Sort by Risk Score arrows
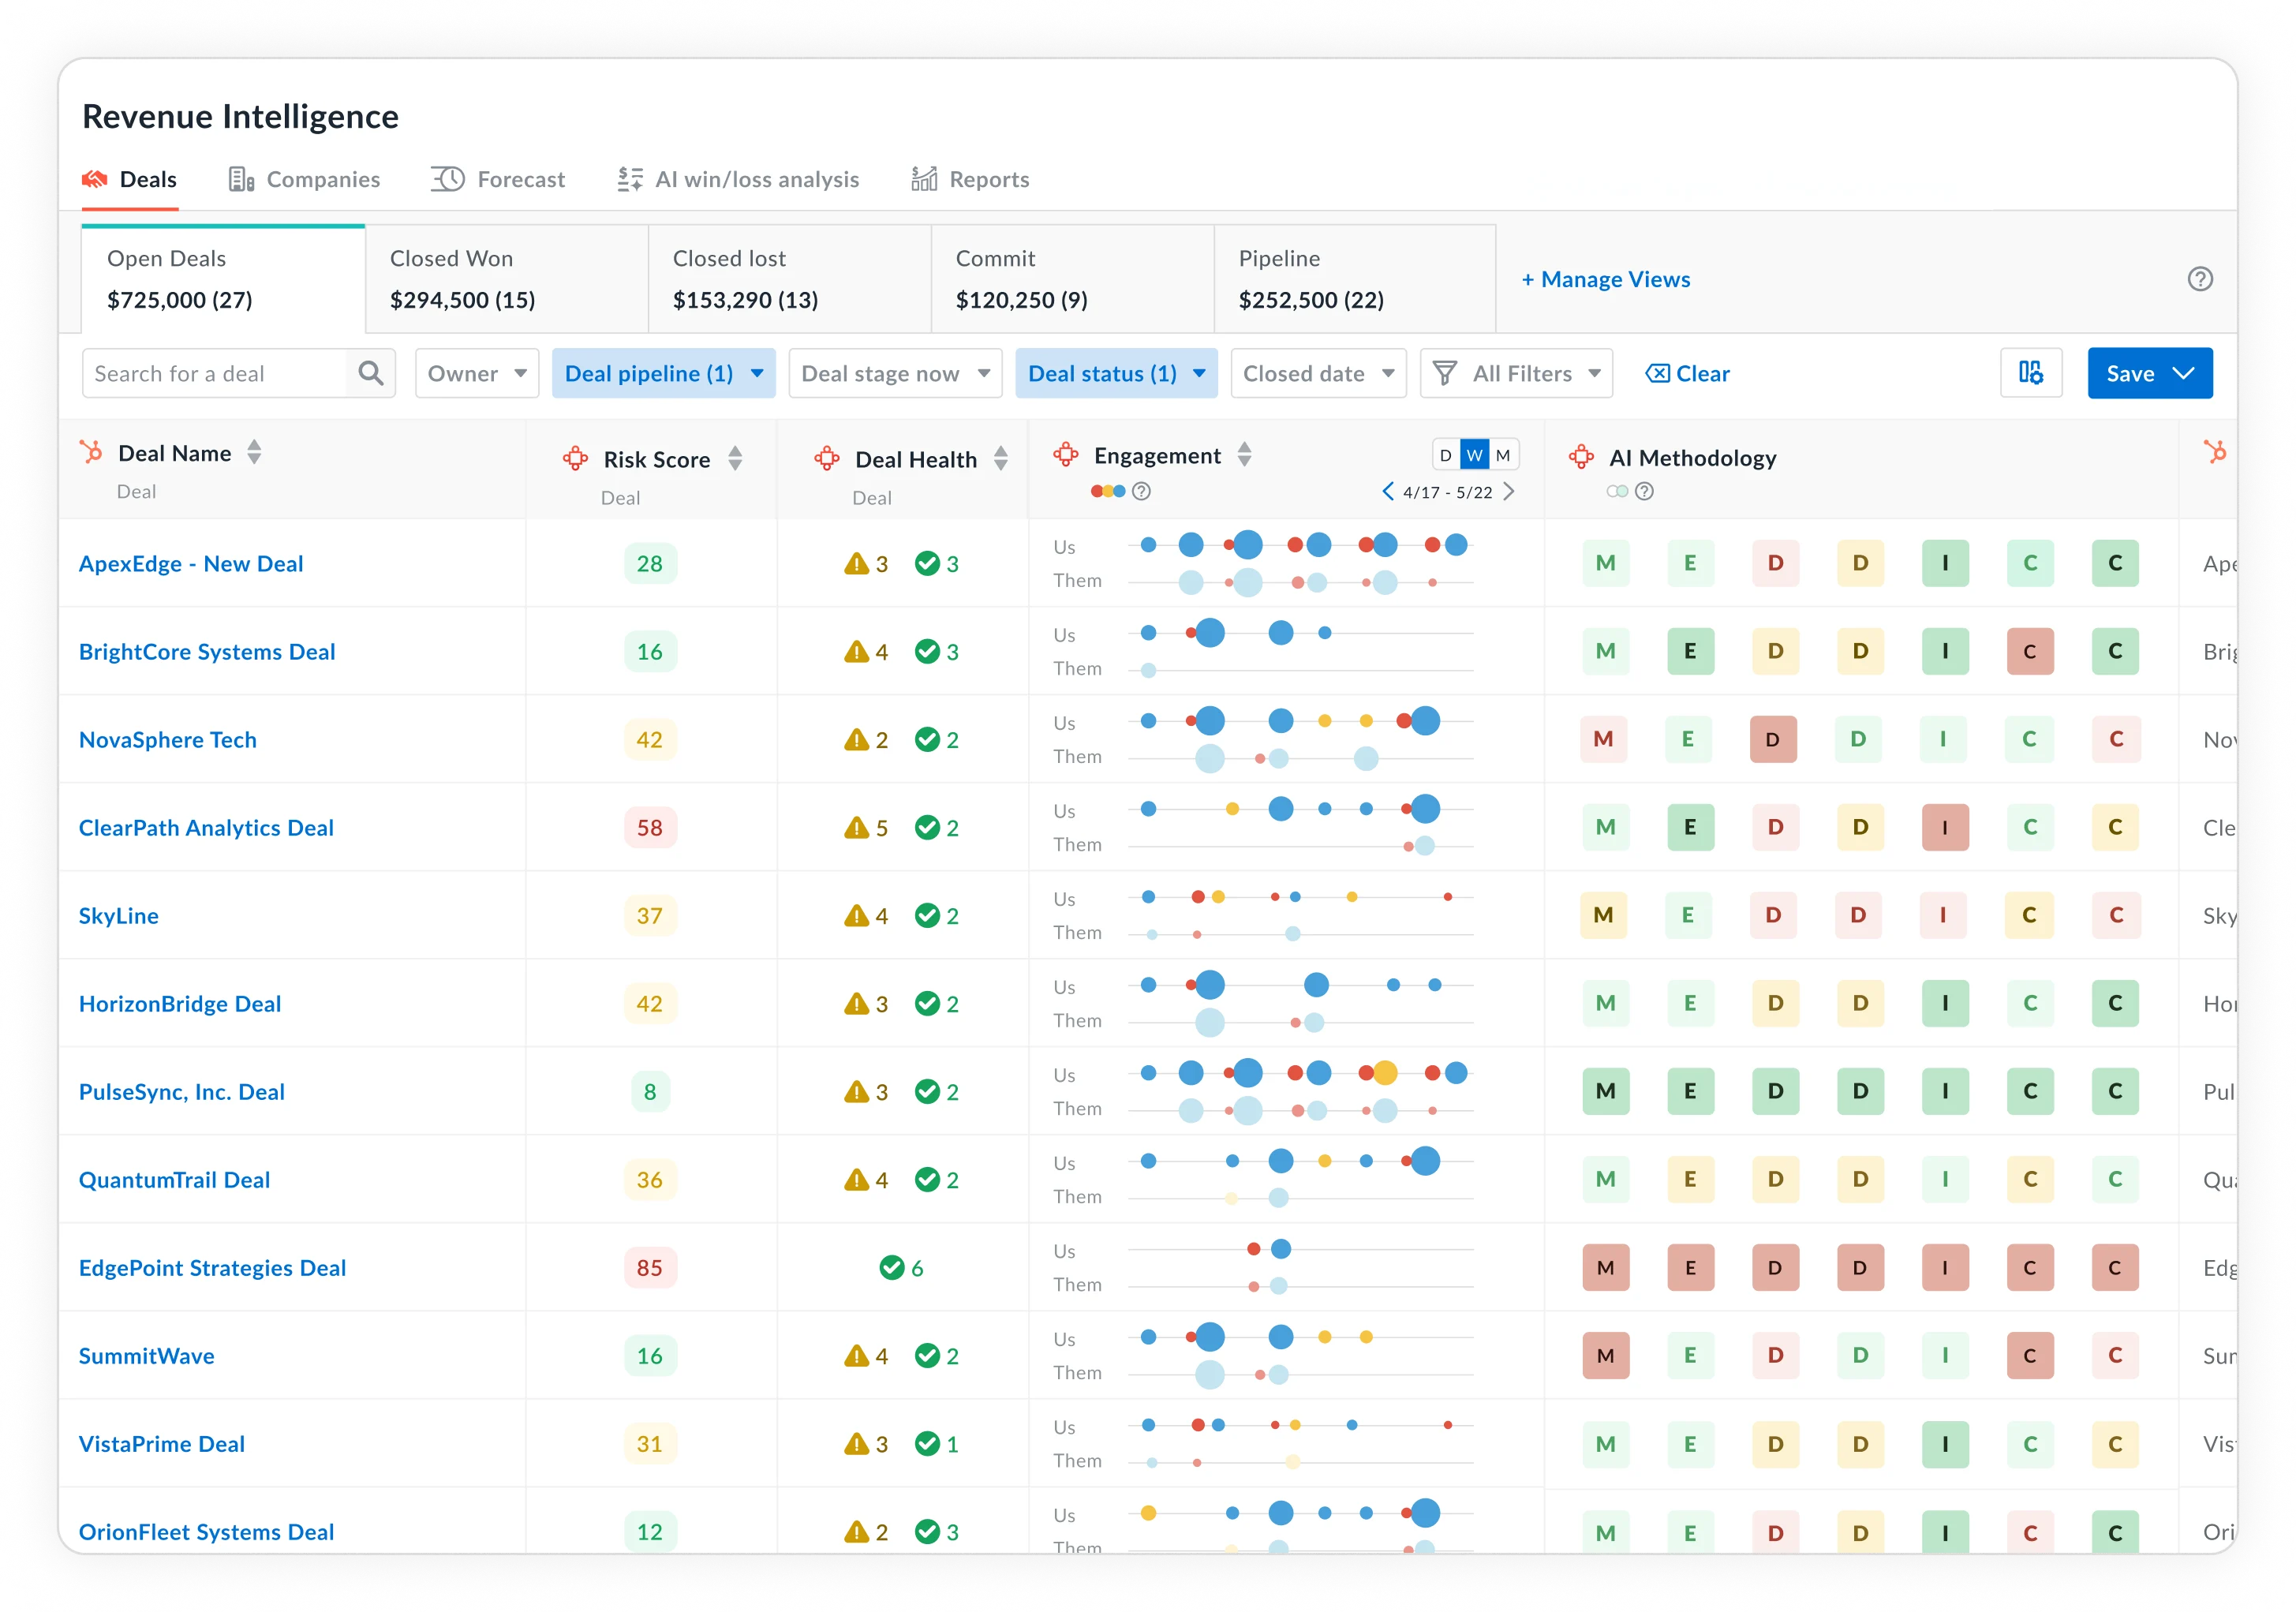The width and height of the screenshot is (2296, 1612). coord(735,459)
